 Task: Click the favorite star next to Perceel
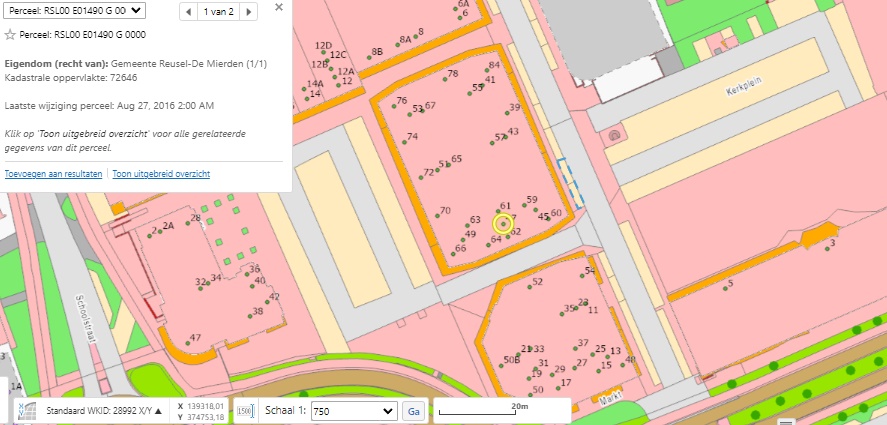[10, 35]
